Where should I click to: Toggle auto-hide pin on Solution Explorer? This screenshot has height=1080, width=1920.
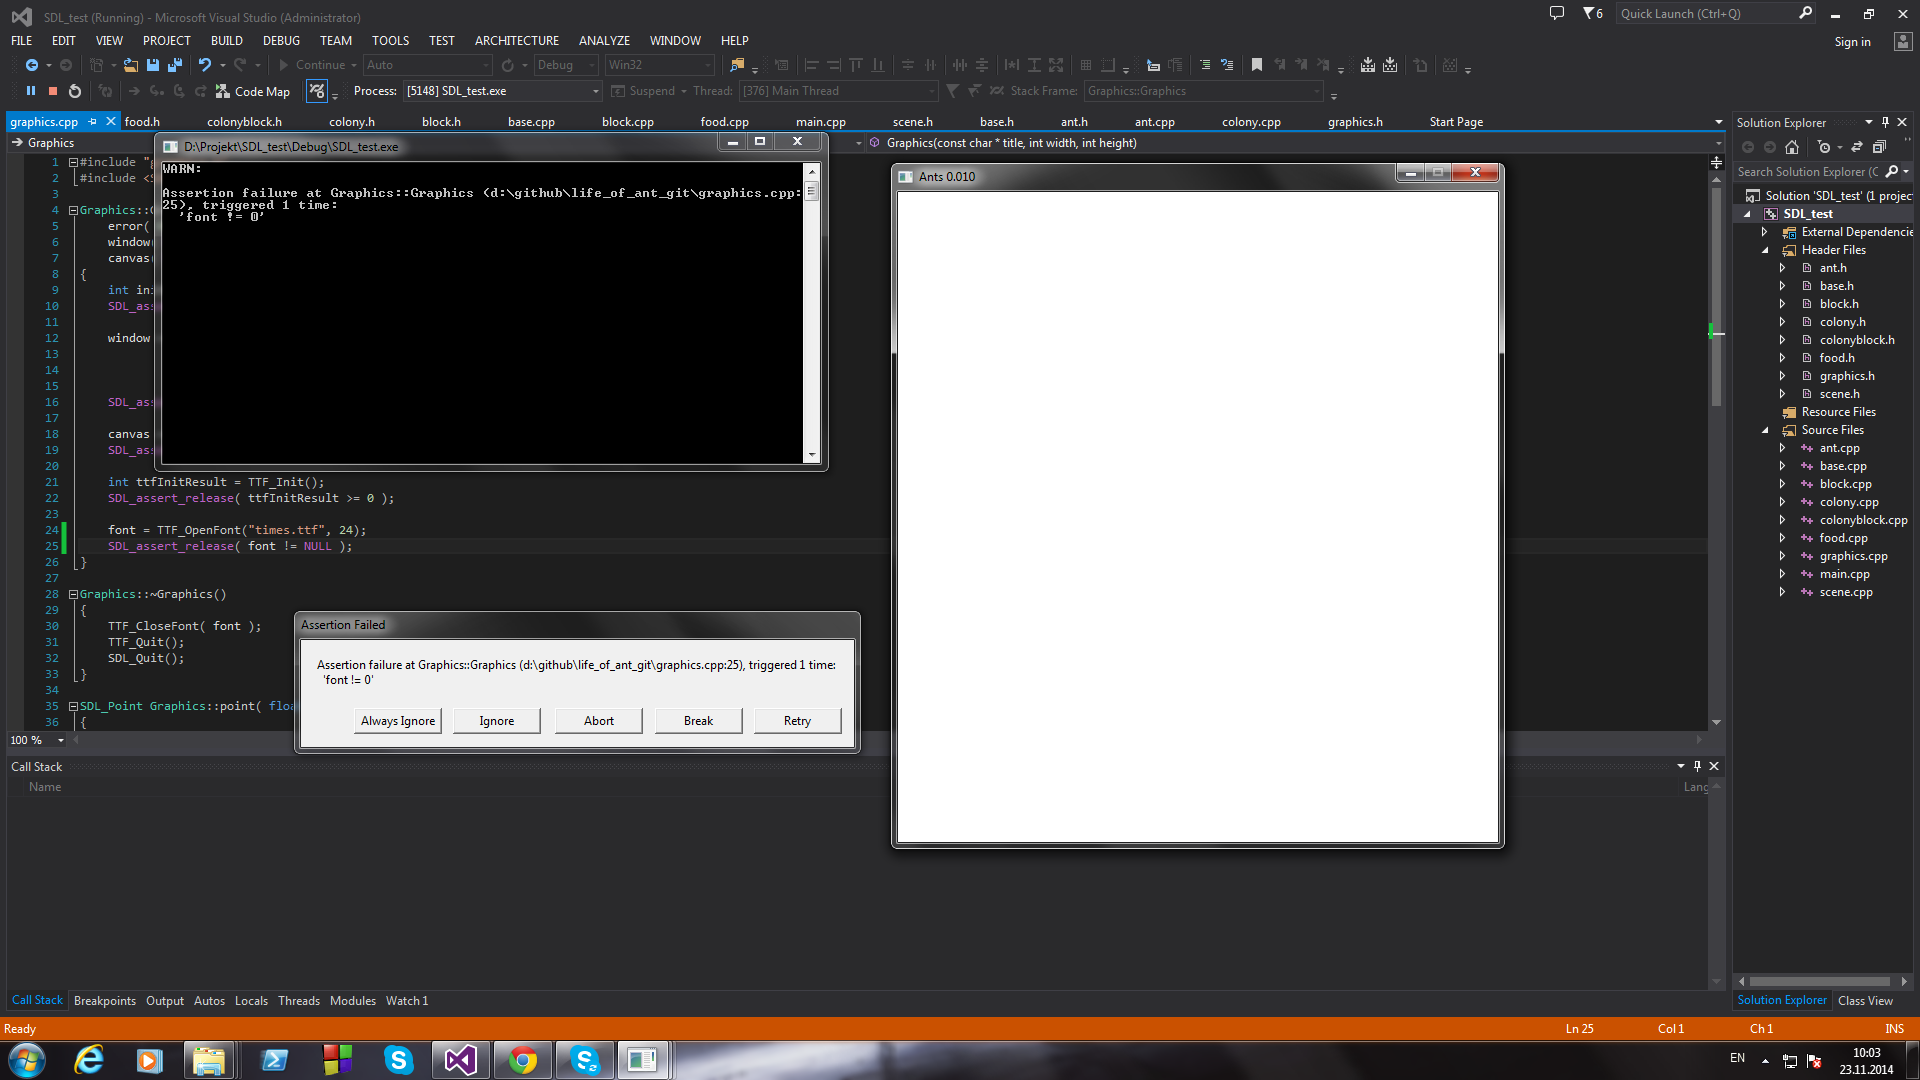pos(1885,122)
